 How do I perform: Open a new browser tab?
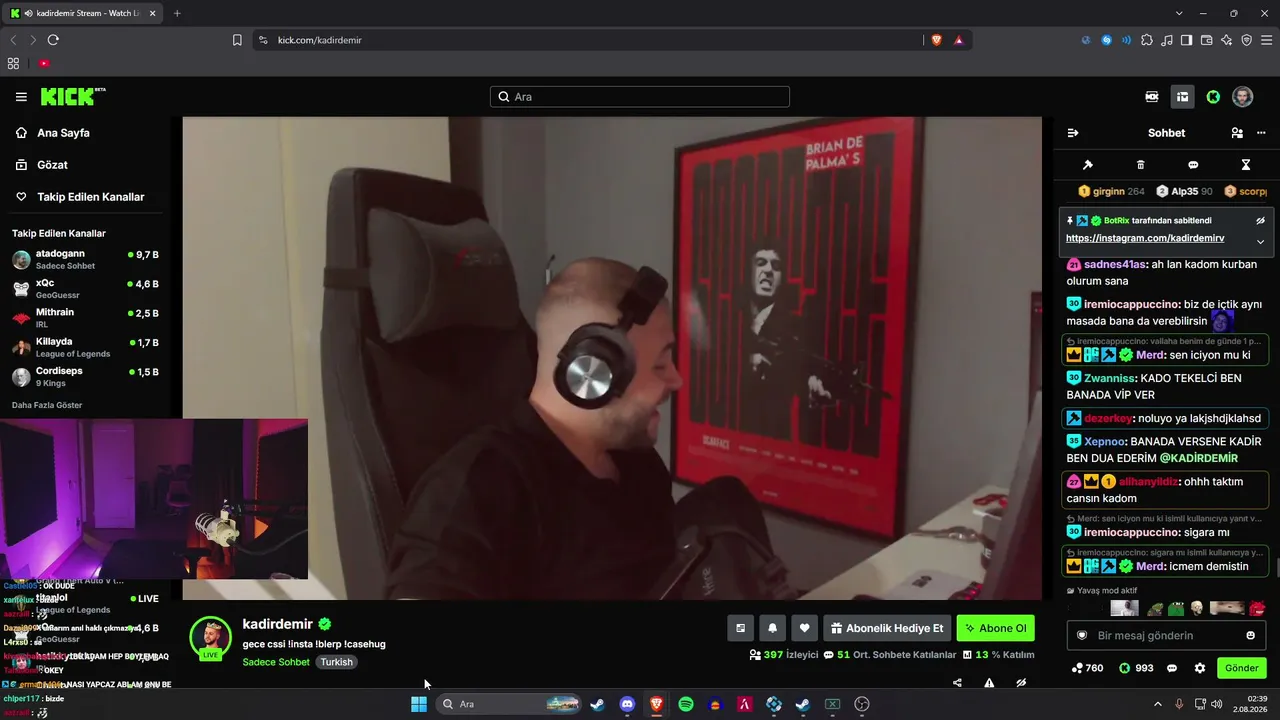[x=177, y=13]
